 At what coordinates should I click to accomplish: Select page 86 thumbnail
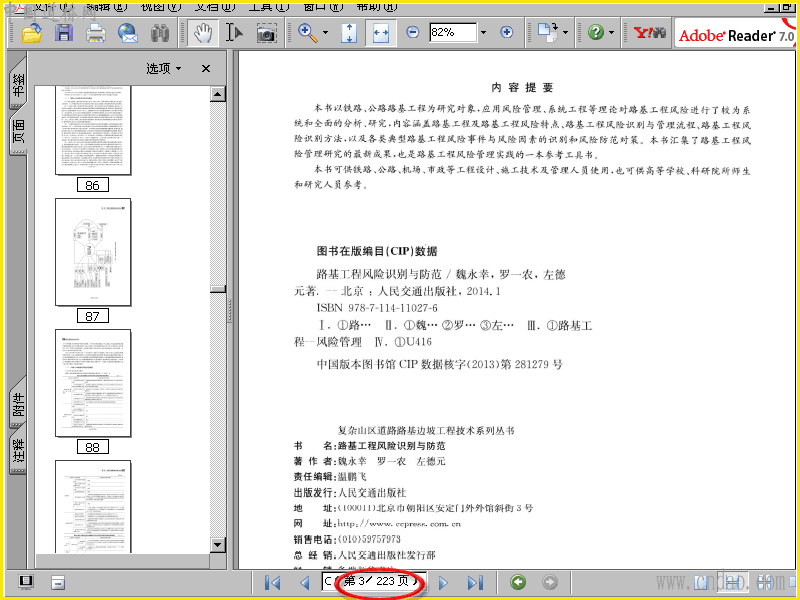click(93, 131)
